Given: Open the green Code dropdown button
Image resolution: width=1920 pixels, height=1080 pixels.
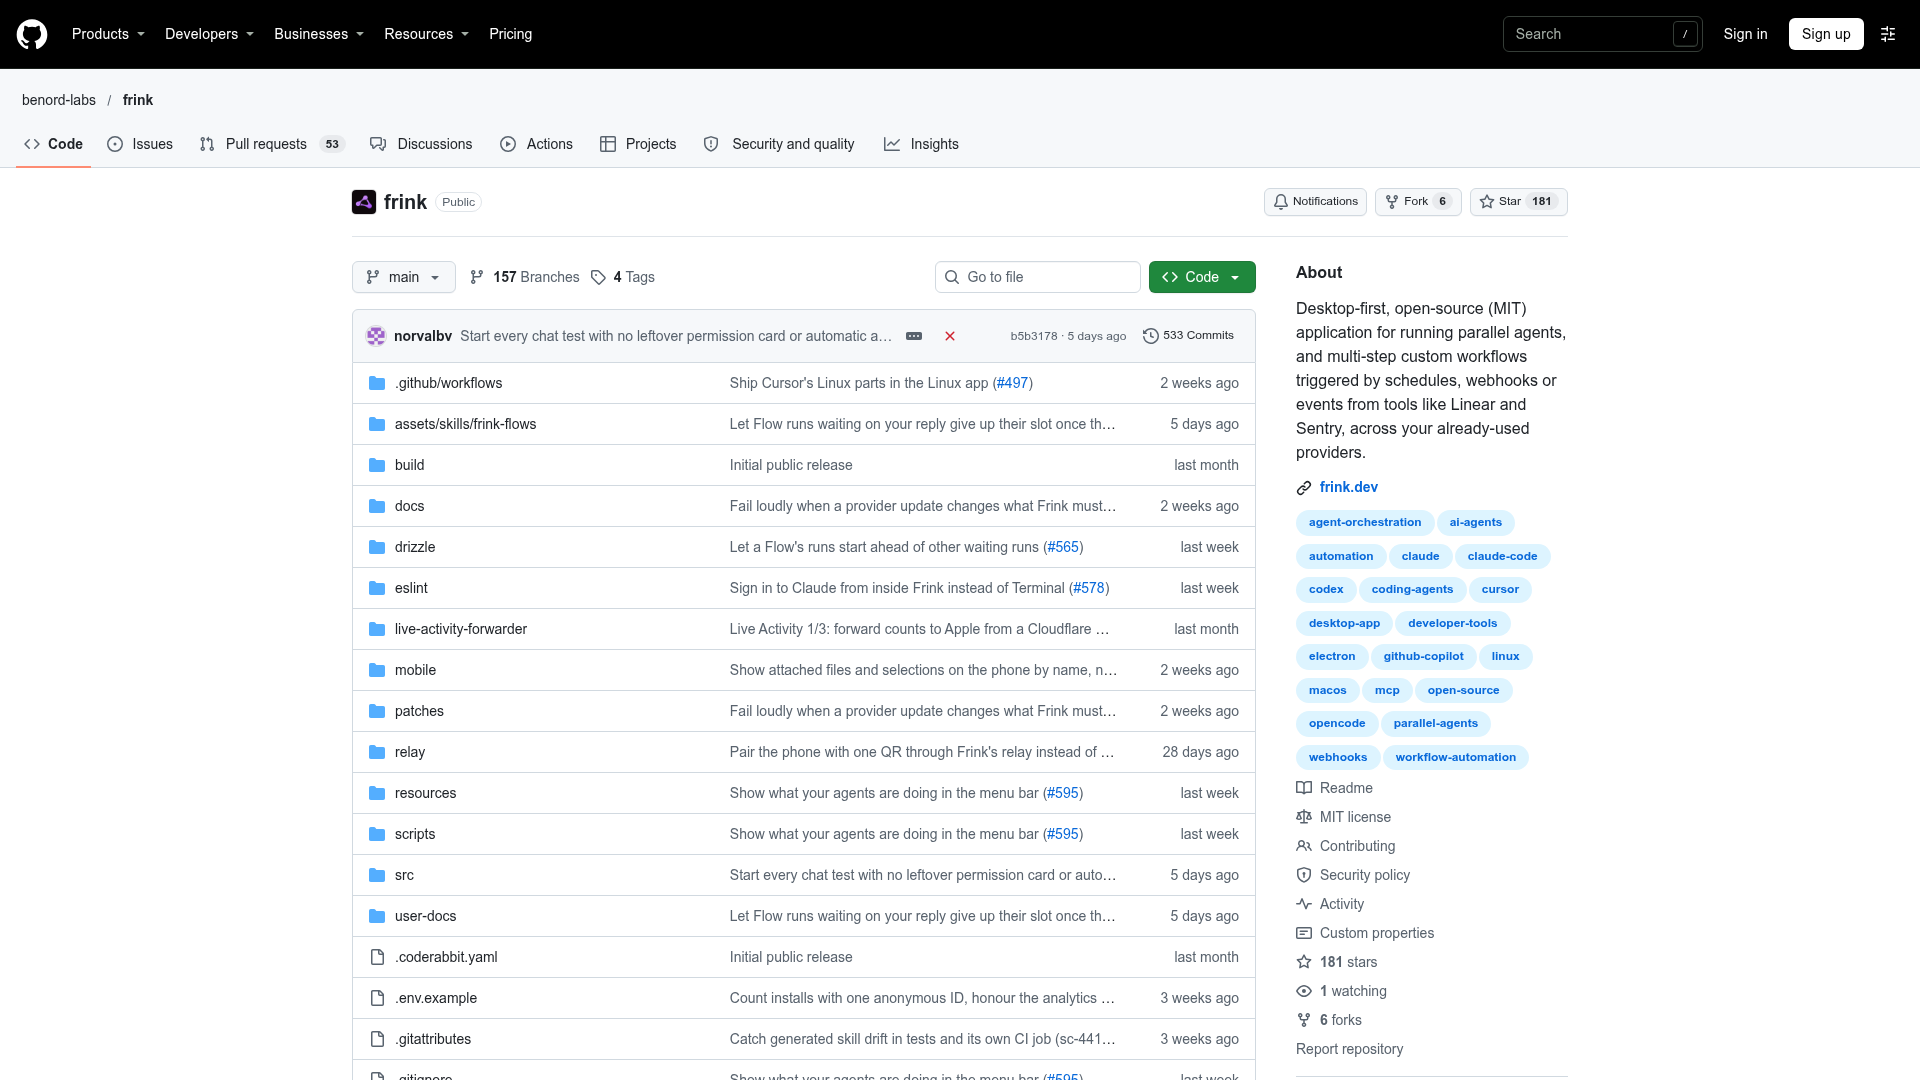Looking at the screenshot, I should coord(1202,277).
